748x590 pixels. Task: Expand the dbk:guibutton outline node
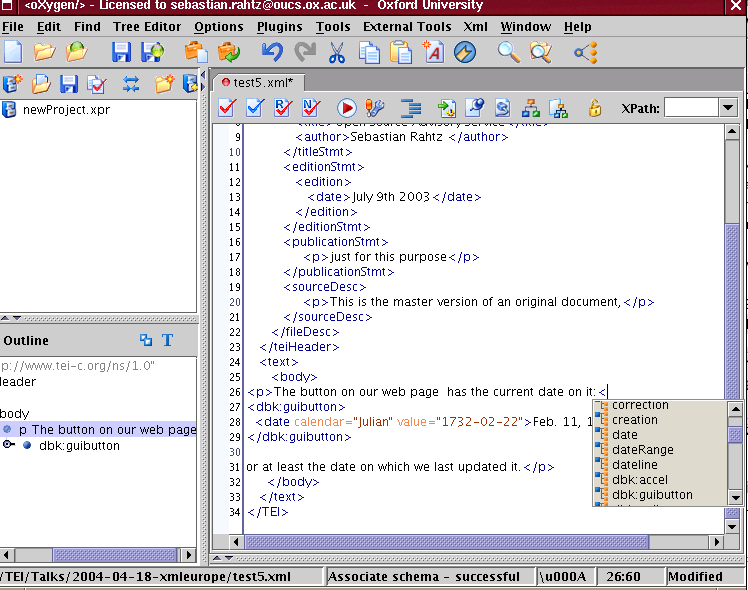point(9,446)
